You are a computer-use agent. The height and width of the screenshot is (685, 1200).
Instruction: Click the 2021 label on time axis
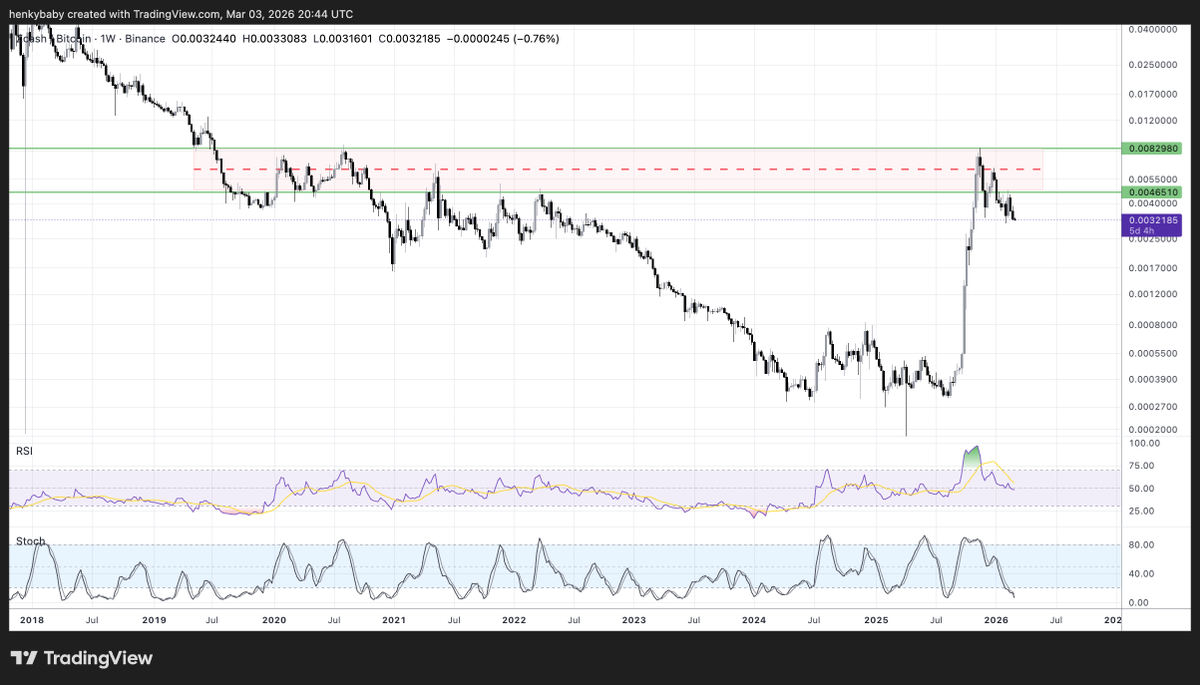393,620
